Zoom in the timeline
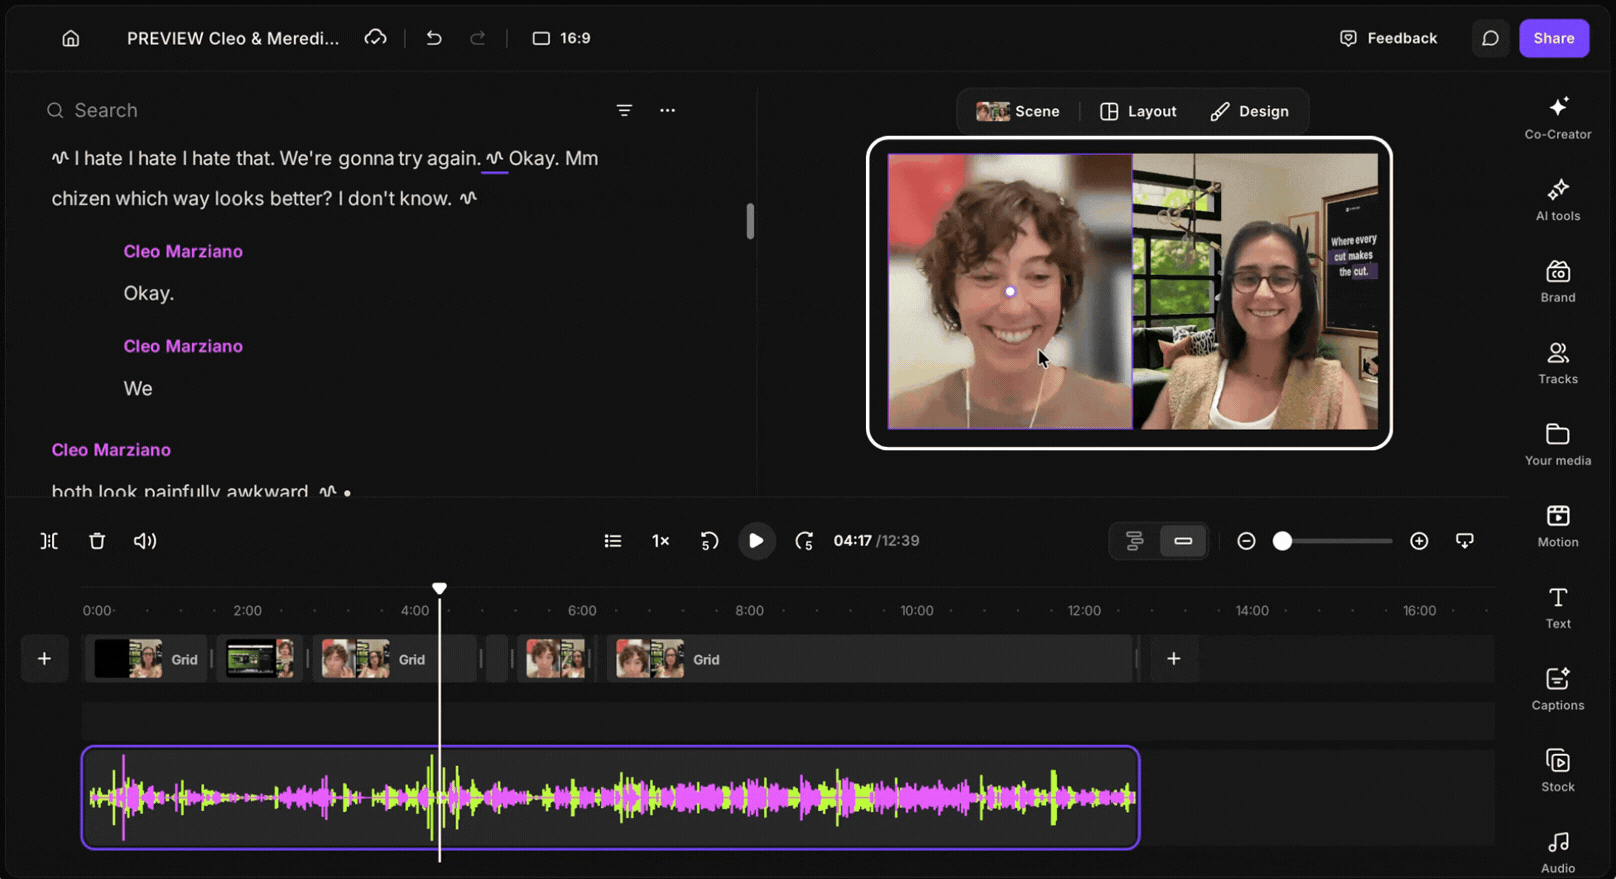Image resolution: width=1616 pixels, height=879 pixels. tap(1419, 541)
